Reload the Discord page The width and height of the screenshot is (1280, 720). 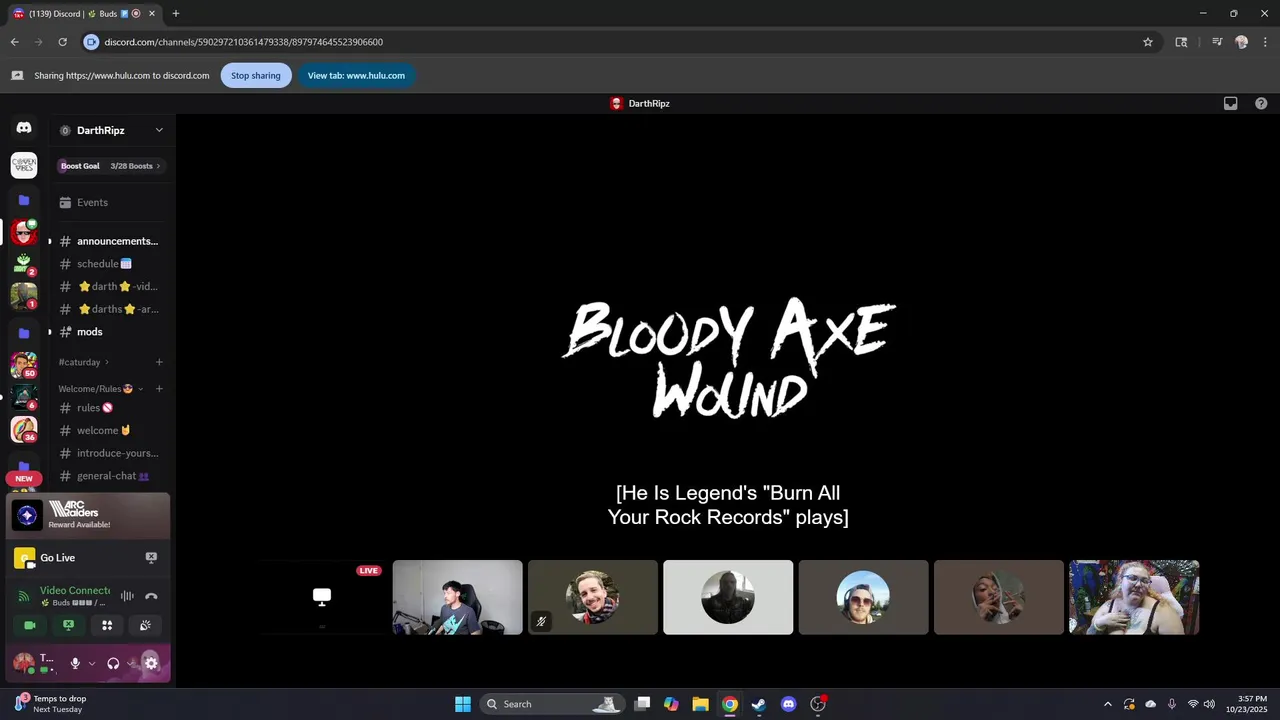click(x=62, y=42)
